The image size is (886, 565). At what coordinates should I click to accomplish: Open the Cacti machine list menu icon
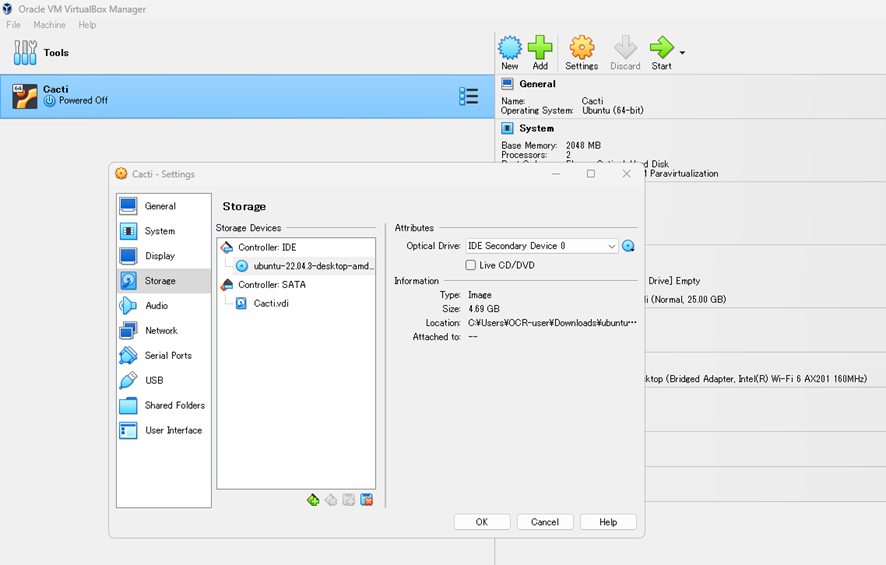click(x=468, y=97)
